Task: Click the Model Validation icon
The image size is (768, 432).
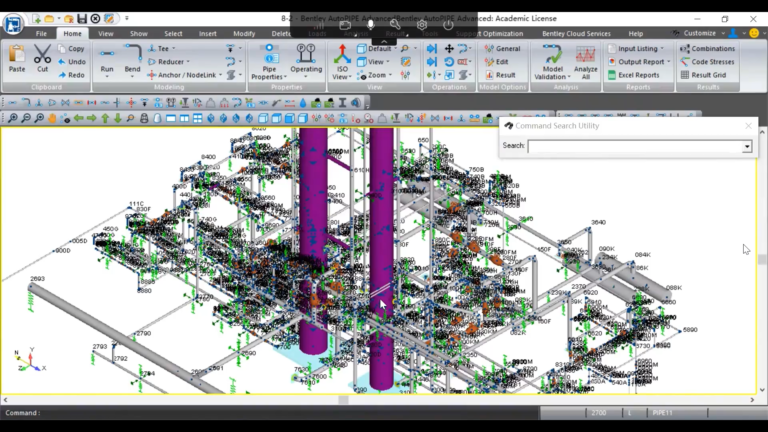Action: coord(552,55)
